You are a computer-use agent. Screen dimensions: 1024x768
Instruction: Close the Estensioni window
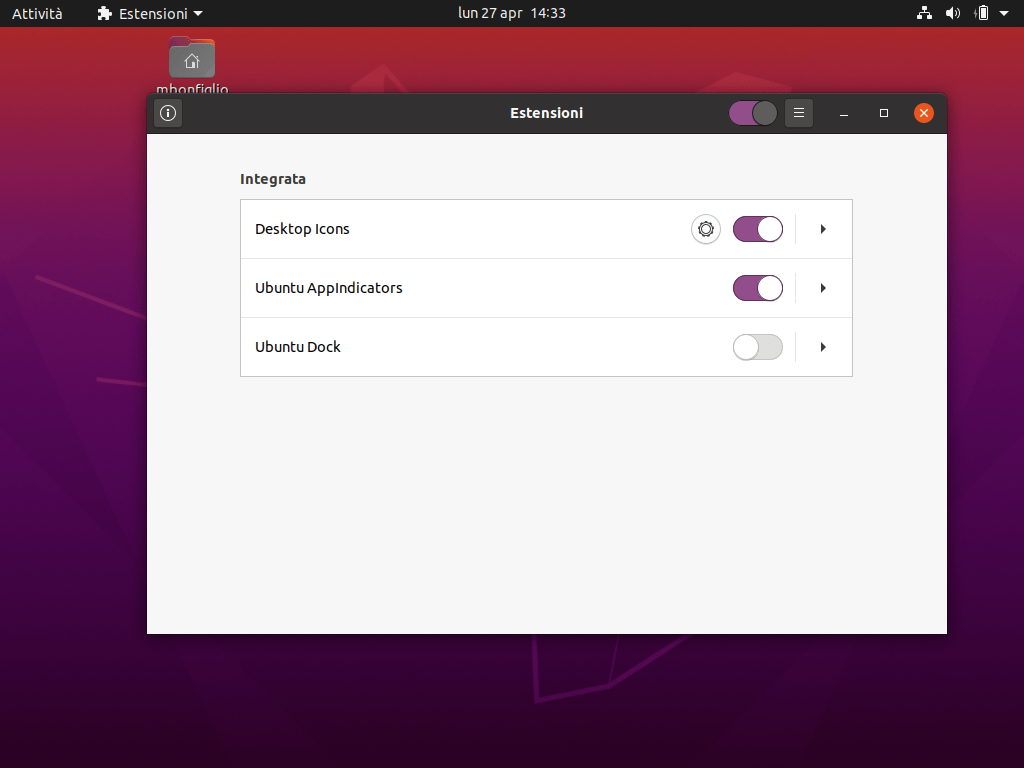click(923, 113)
